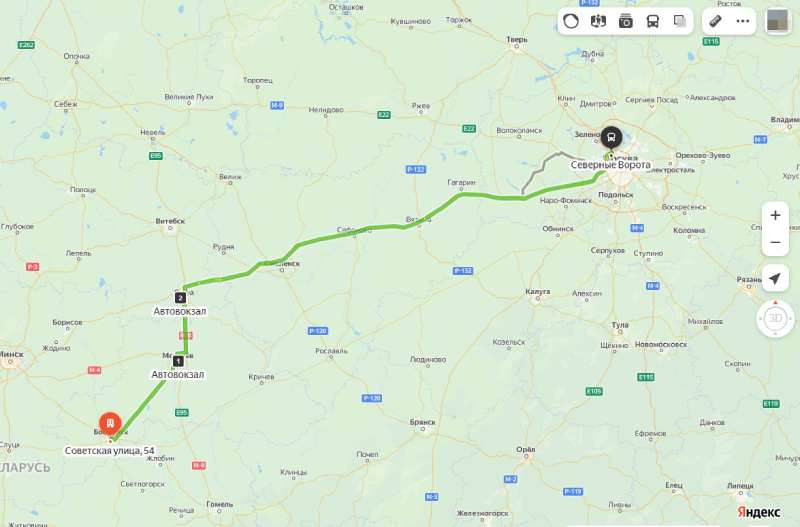This screenshot has height=527, width=800.
Task: Click the Северные Ворота label
Action: pyautogui.click(x=610, y=165)
